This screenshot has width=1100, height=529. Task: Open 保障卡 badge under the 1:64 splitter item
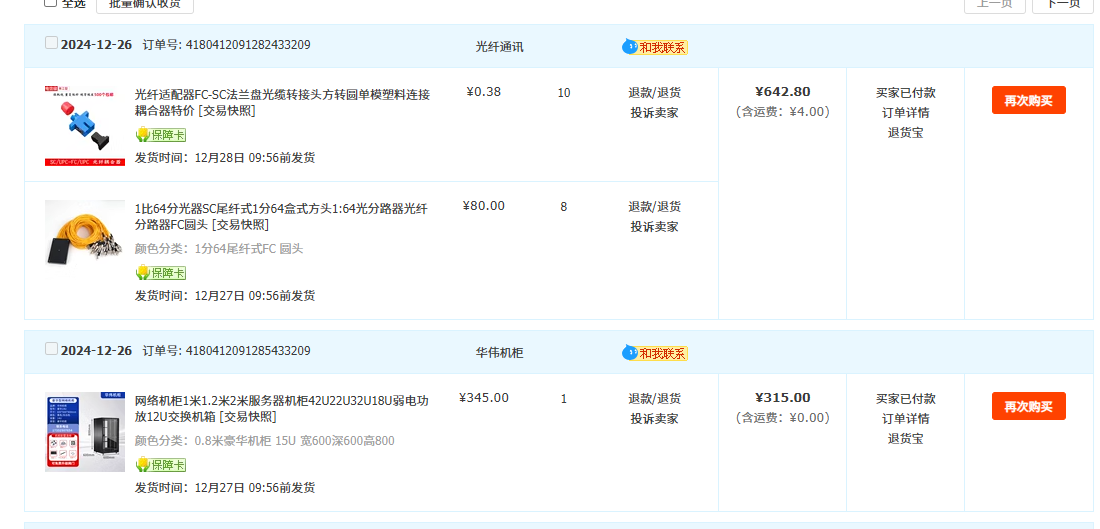click(x=161, y=273)
